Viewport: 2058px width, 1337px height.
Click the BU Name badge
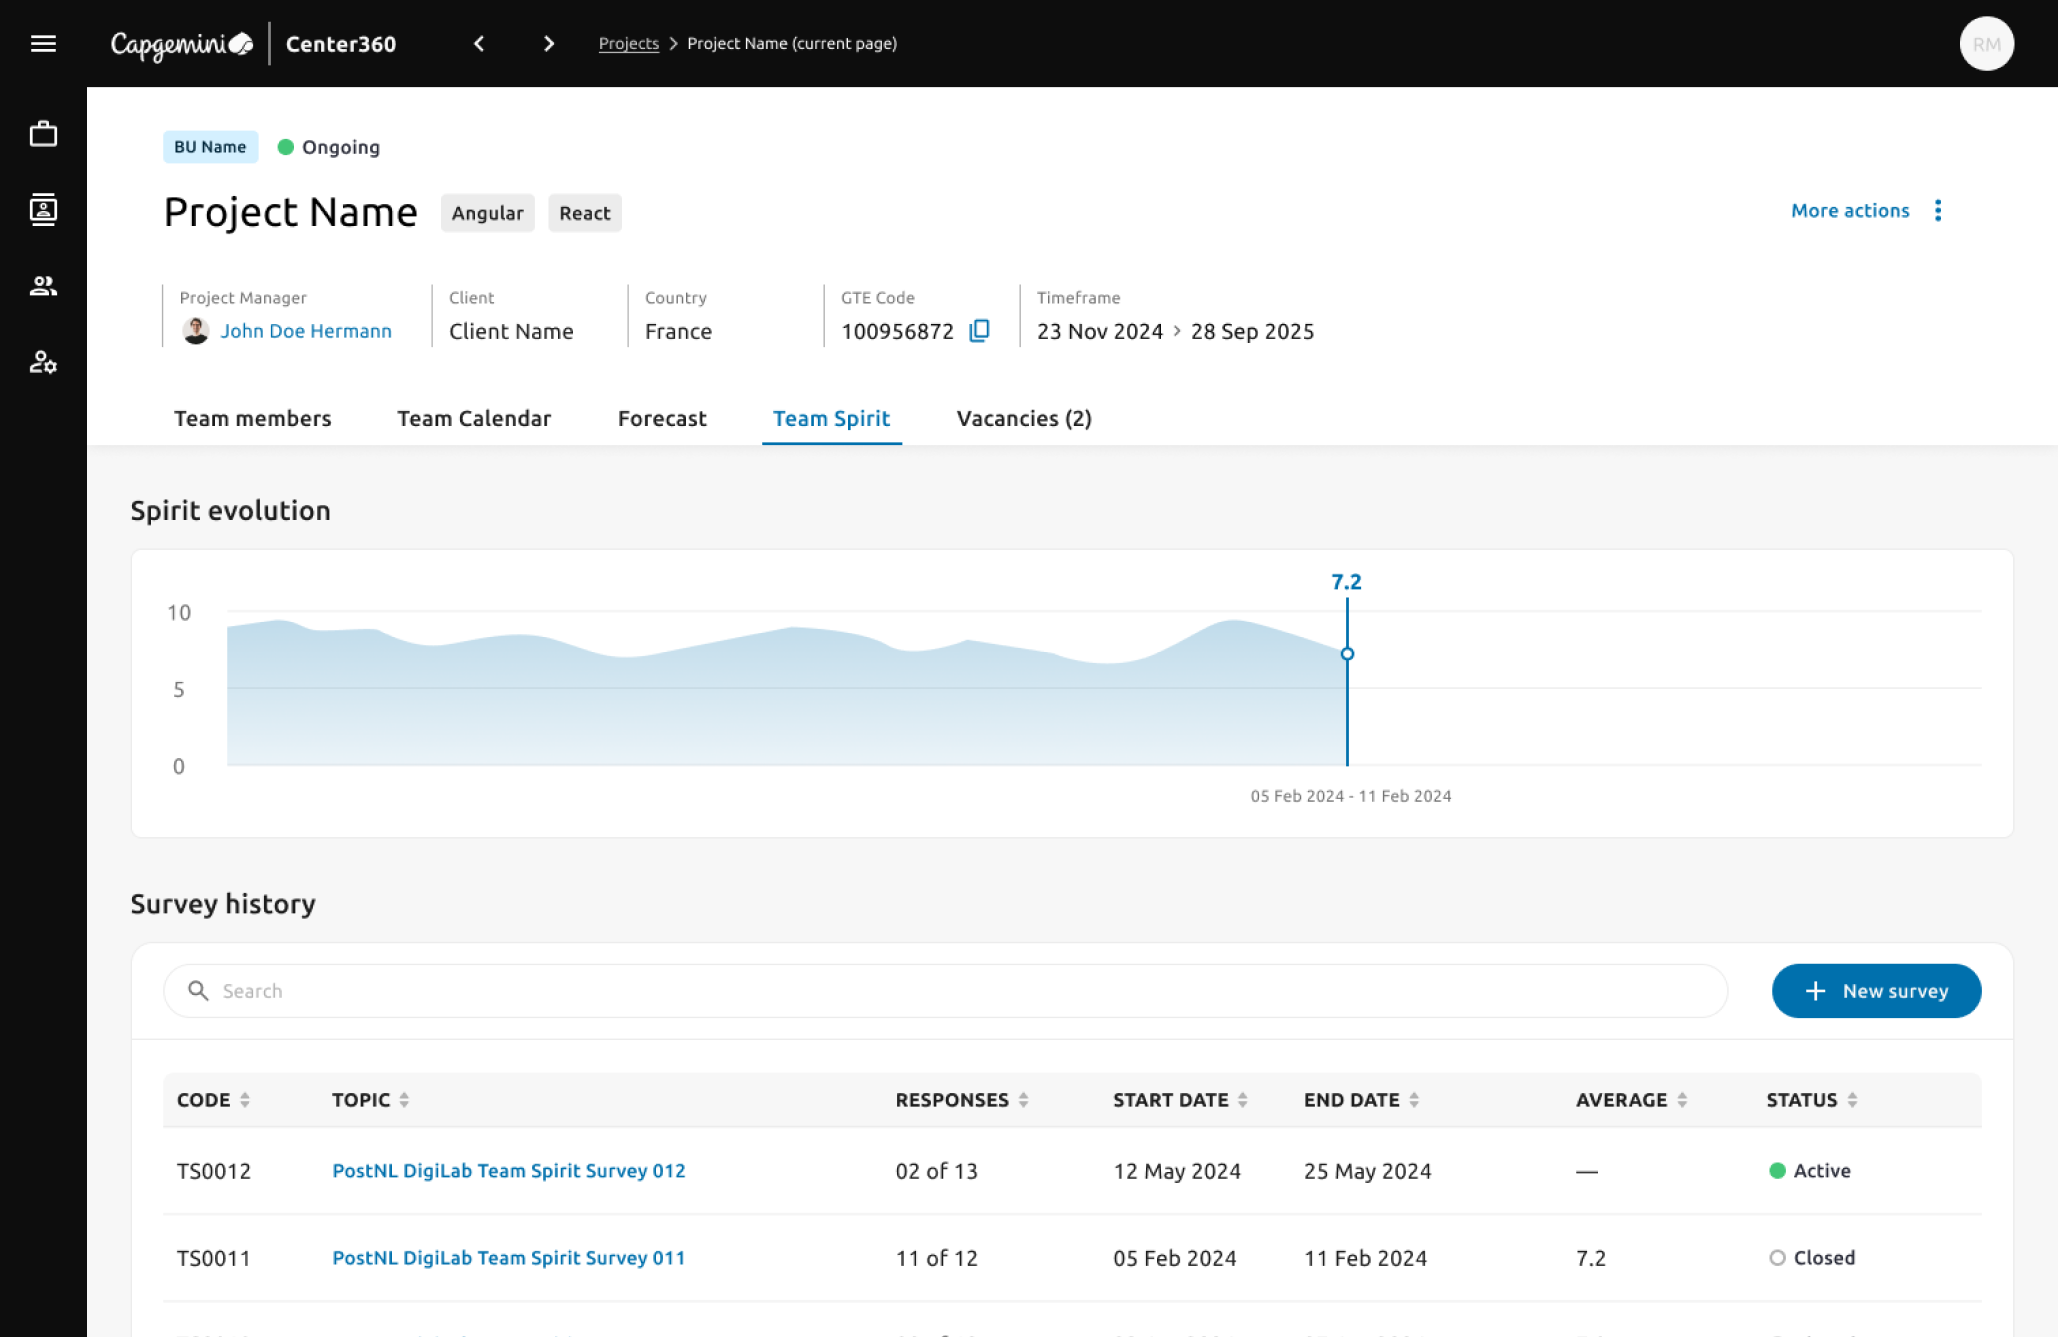click(x=210, y=146)
